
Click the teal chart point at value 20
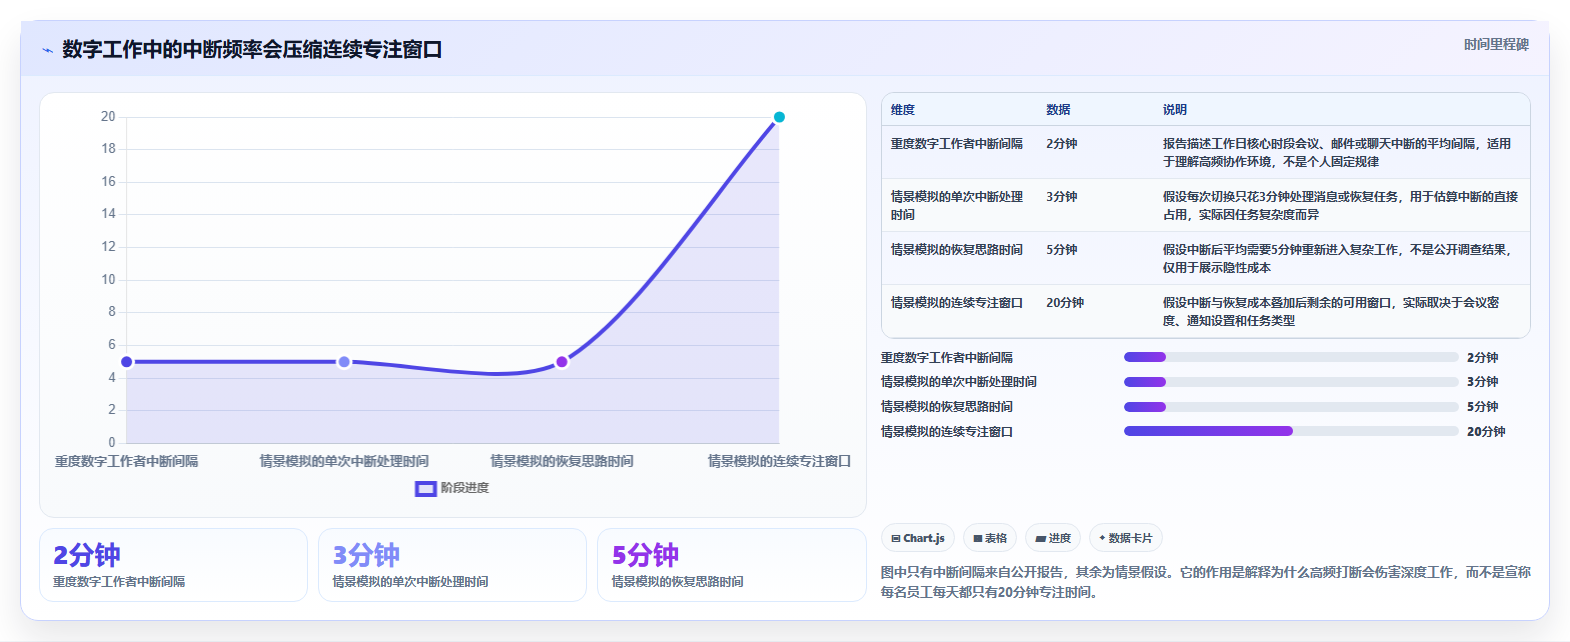(779, 117)
